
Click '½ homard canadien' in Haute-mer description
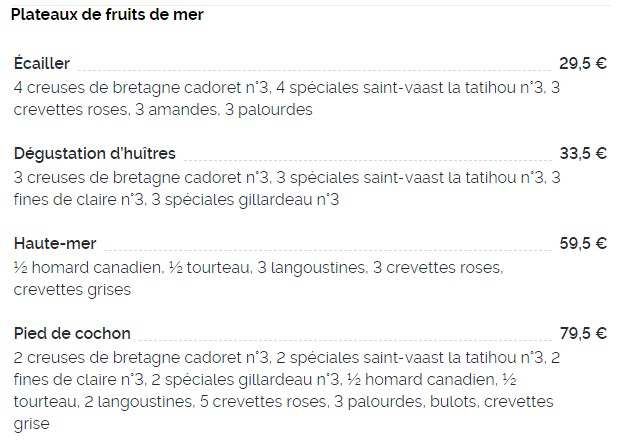[87, 268]
